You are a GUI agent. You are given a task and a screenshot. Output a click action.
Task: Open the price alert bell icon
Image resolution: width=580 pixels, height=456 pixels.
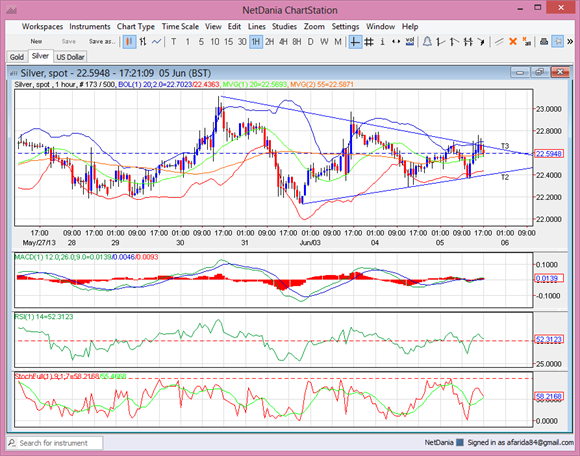427,42
